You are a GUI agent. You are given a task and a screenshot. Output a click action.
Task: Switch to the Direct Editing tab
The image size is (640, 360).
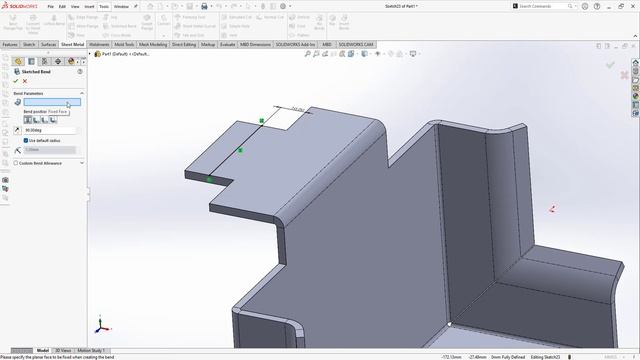point(184,44)
